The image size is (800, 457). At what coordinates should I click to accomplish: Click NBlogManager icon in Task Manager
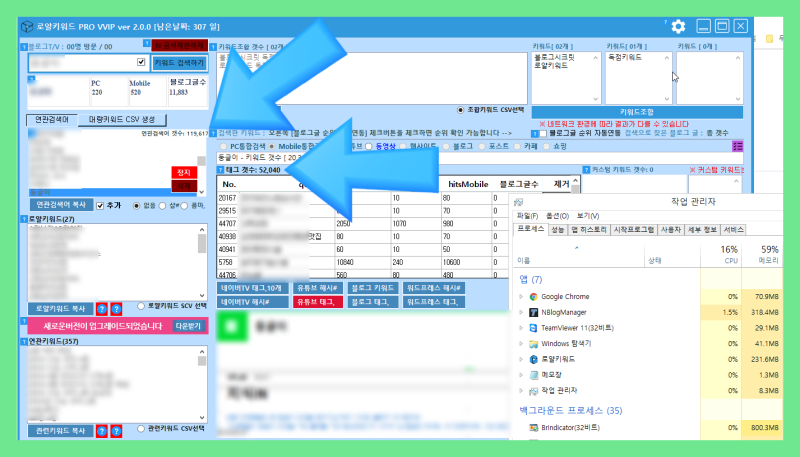[533, 312]
